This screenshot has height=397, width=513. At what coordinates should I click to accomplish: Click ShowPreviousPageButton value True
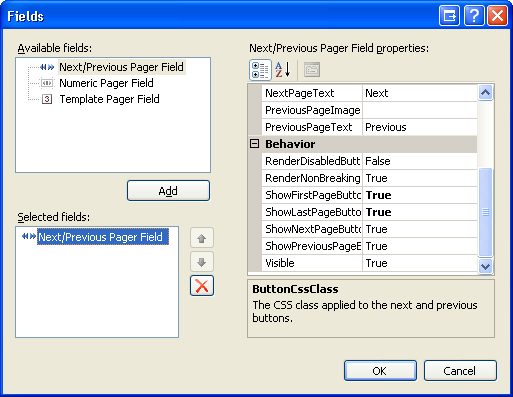pyautogui.click(x=420, y=246)
